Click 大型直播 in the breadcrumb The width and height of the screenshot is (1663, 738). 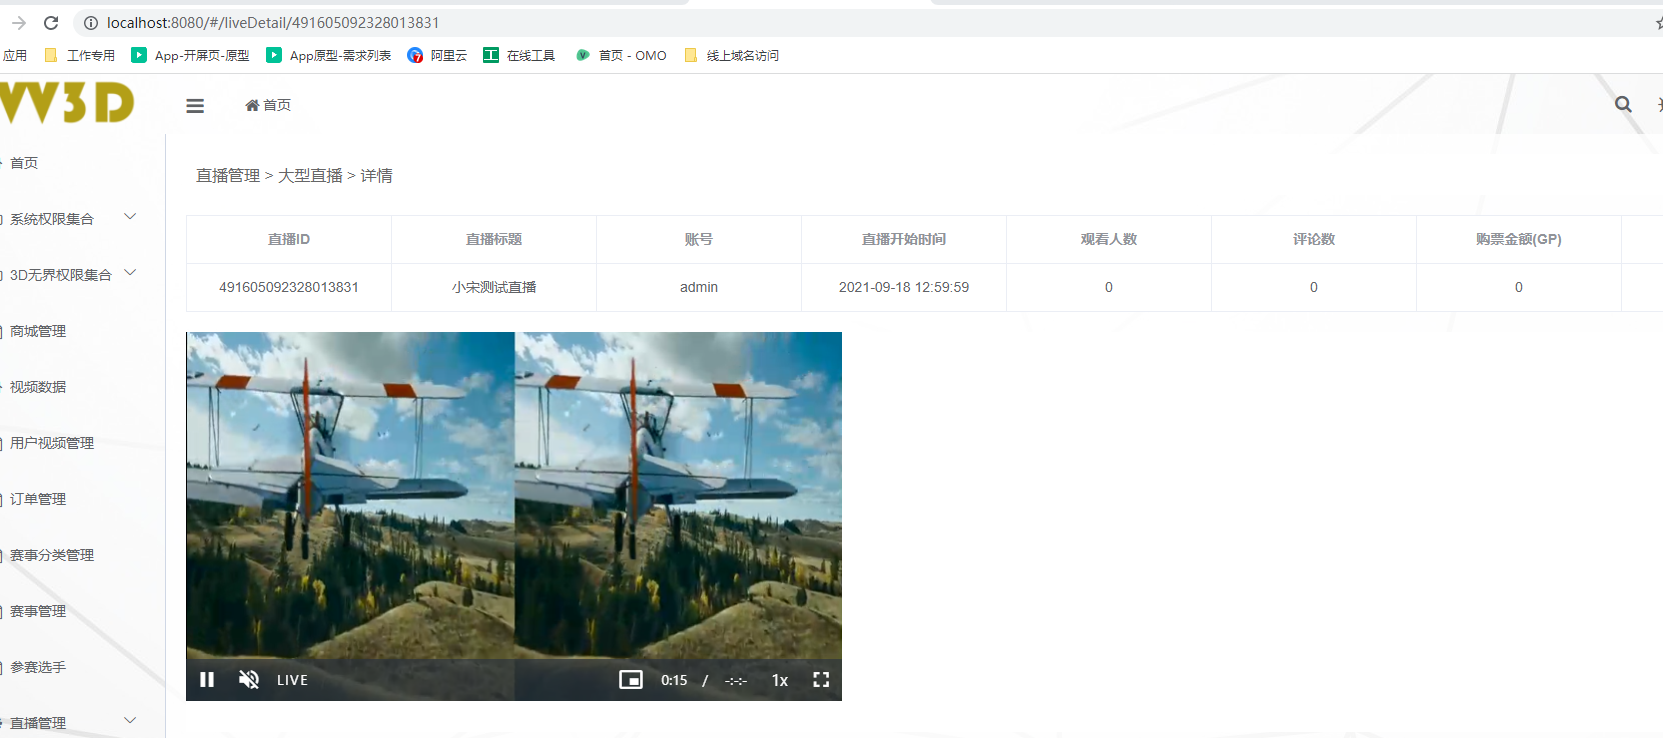[310, 176]
